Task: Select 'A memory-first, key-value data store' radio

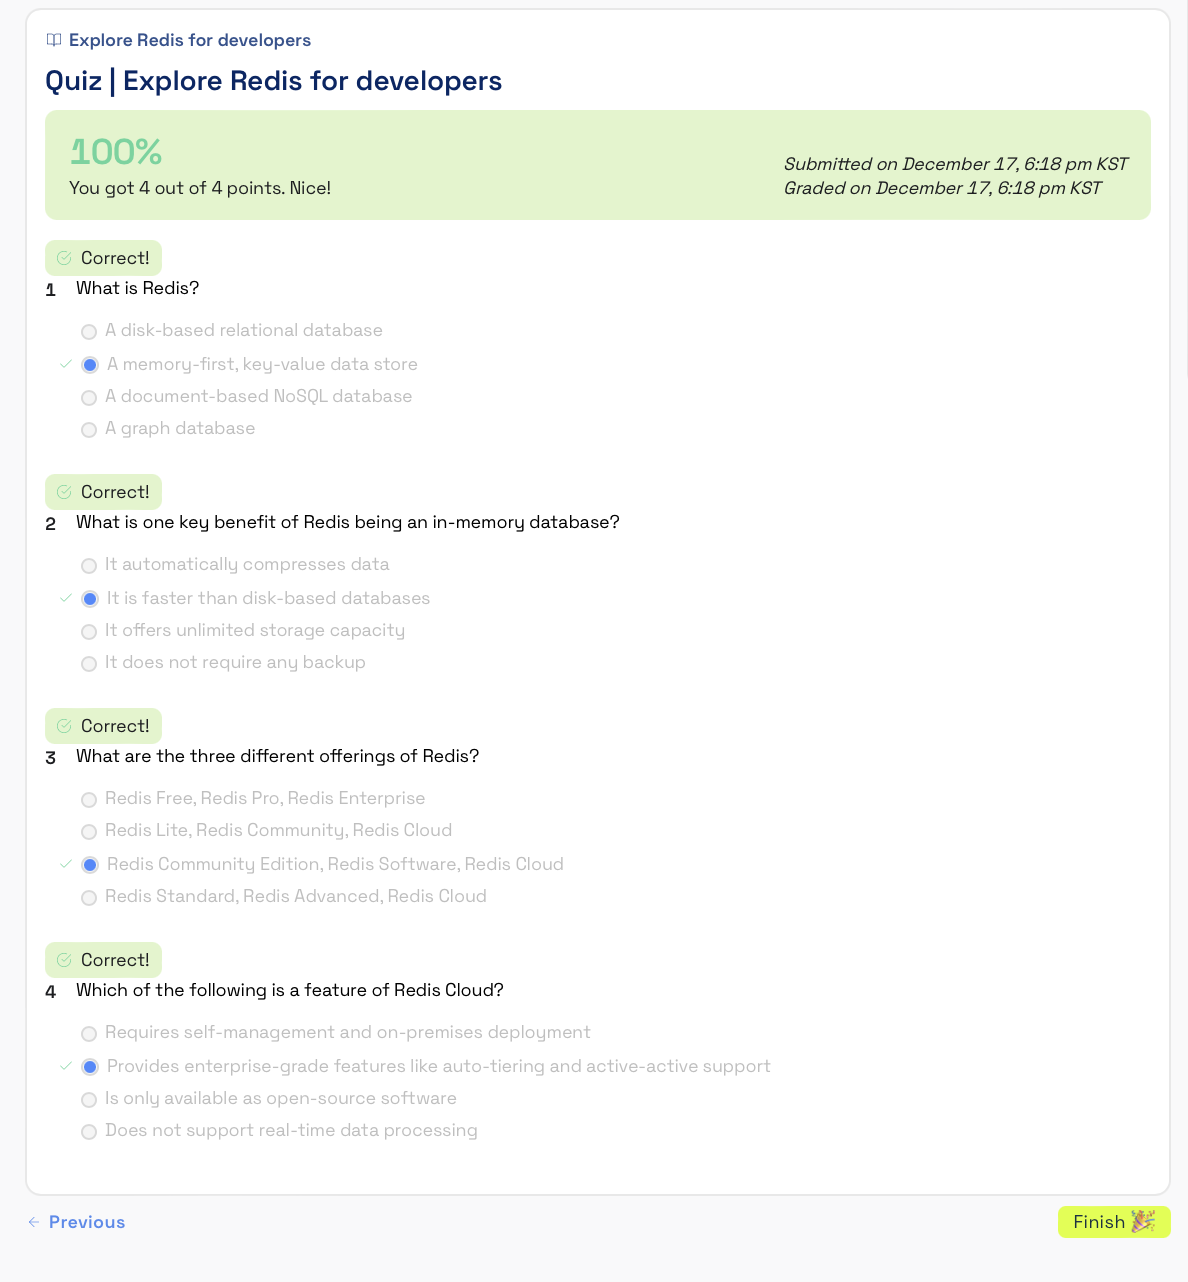Action: click(x=90, y=365)
